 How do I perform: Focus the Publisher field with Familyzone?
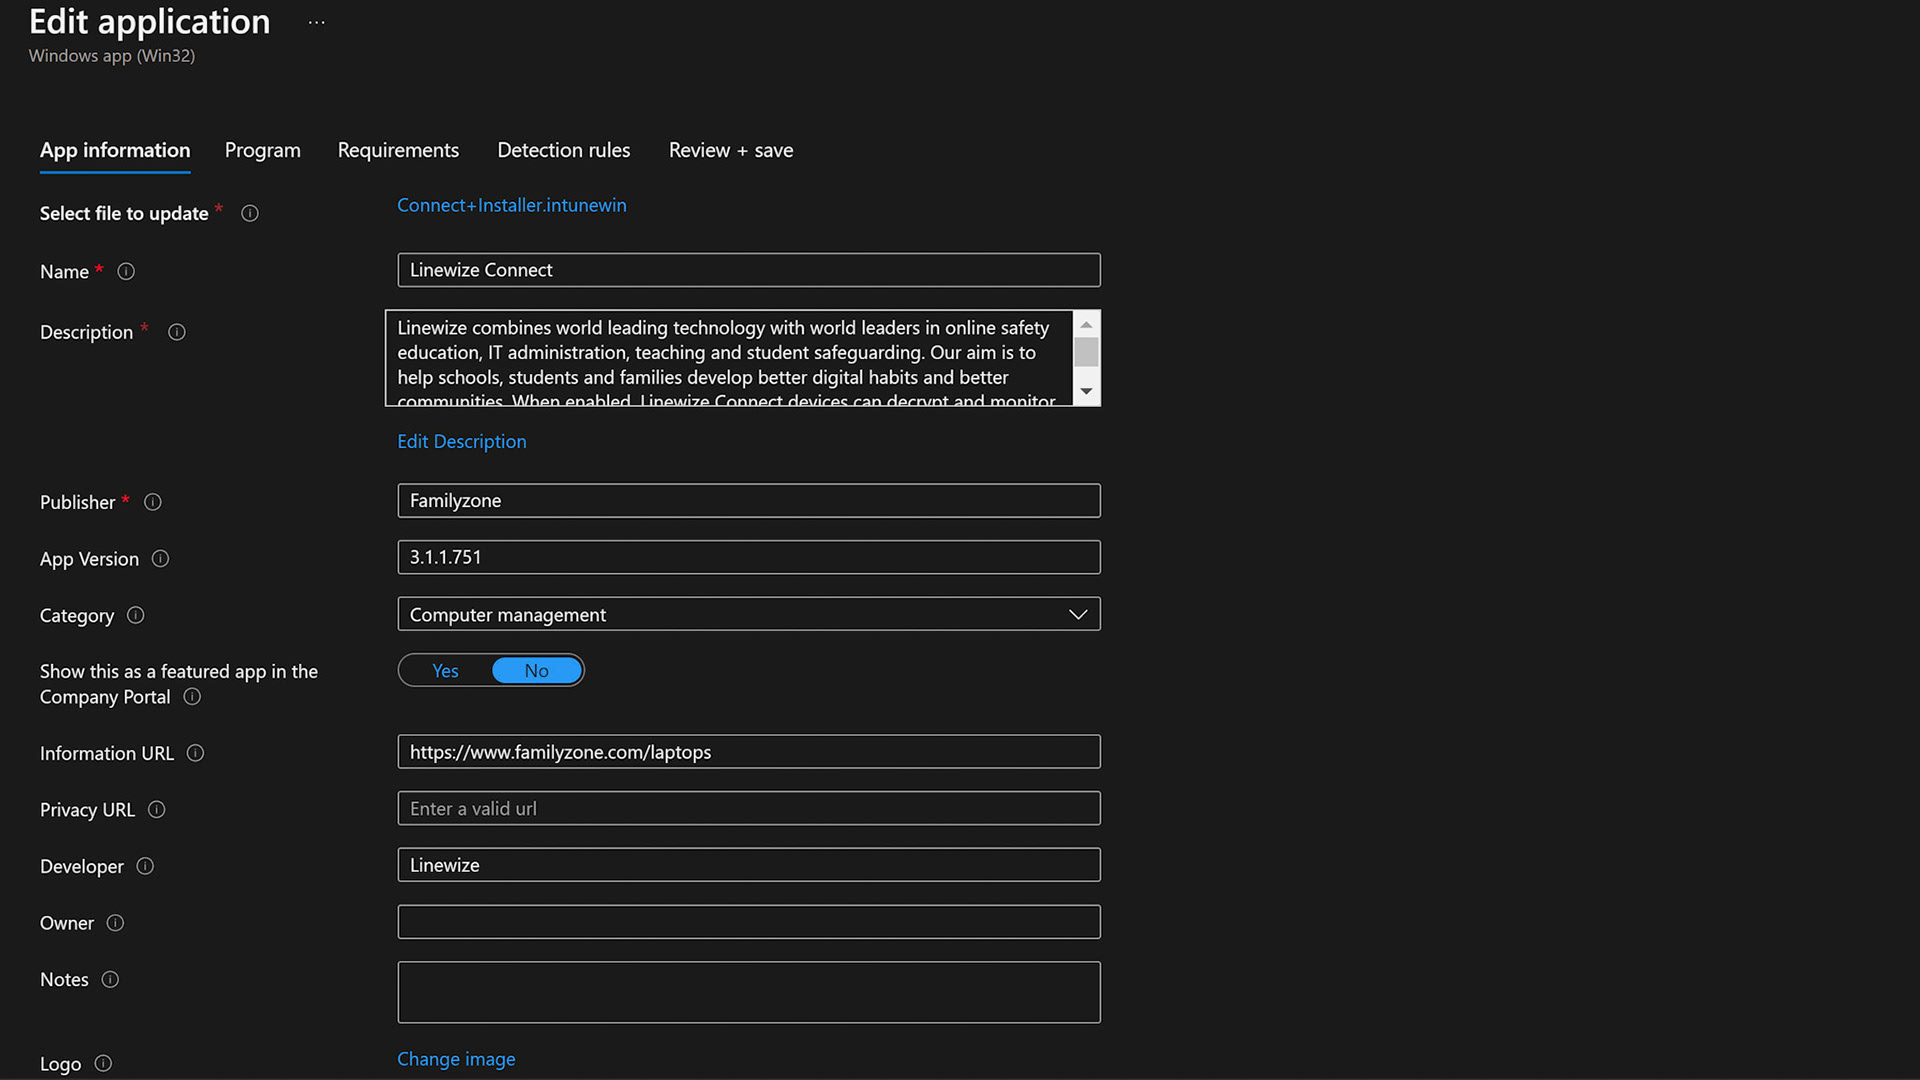coord(749,500)
